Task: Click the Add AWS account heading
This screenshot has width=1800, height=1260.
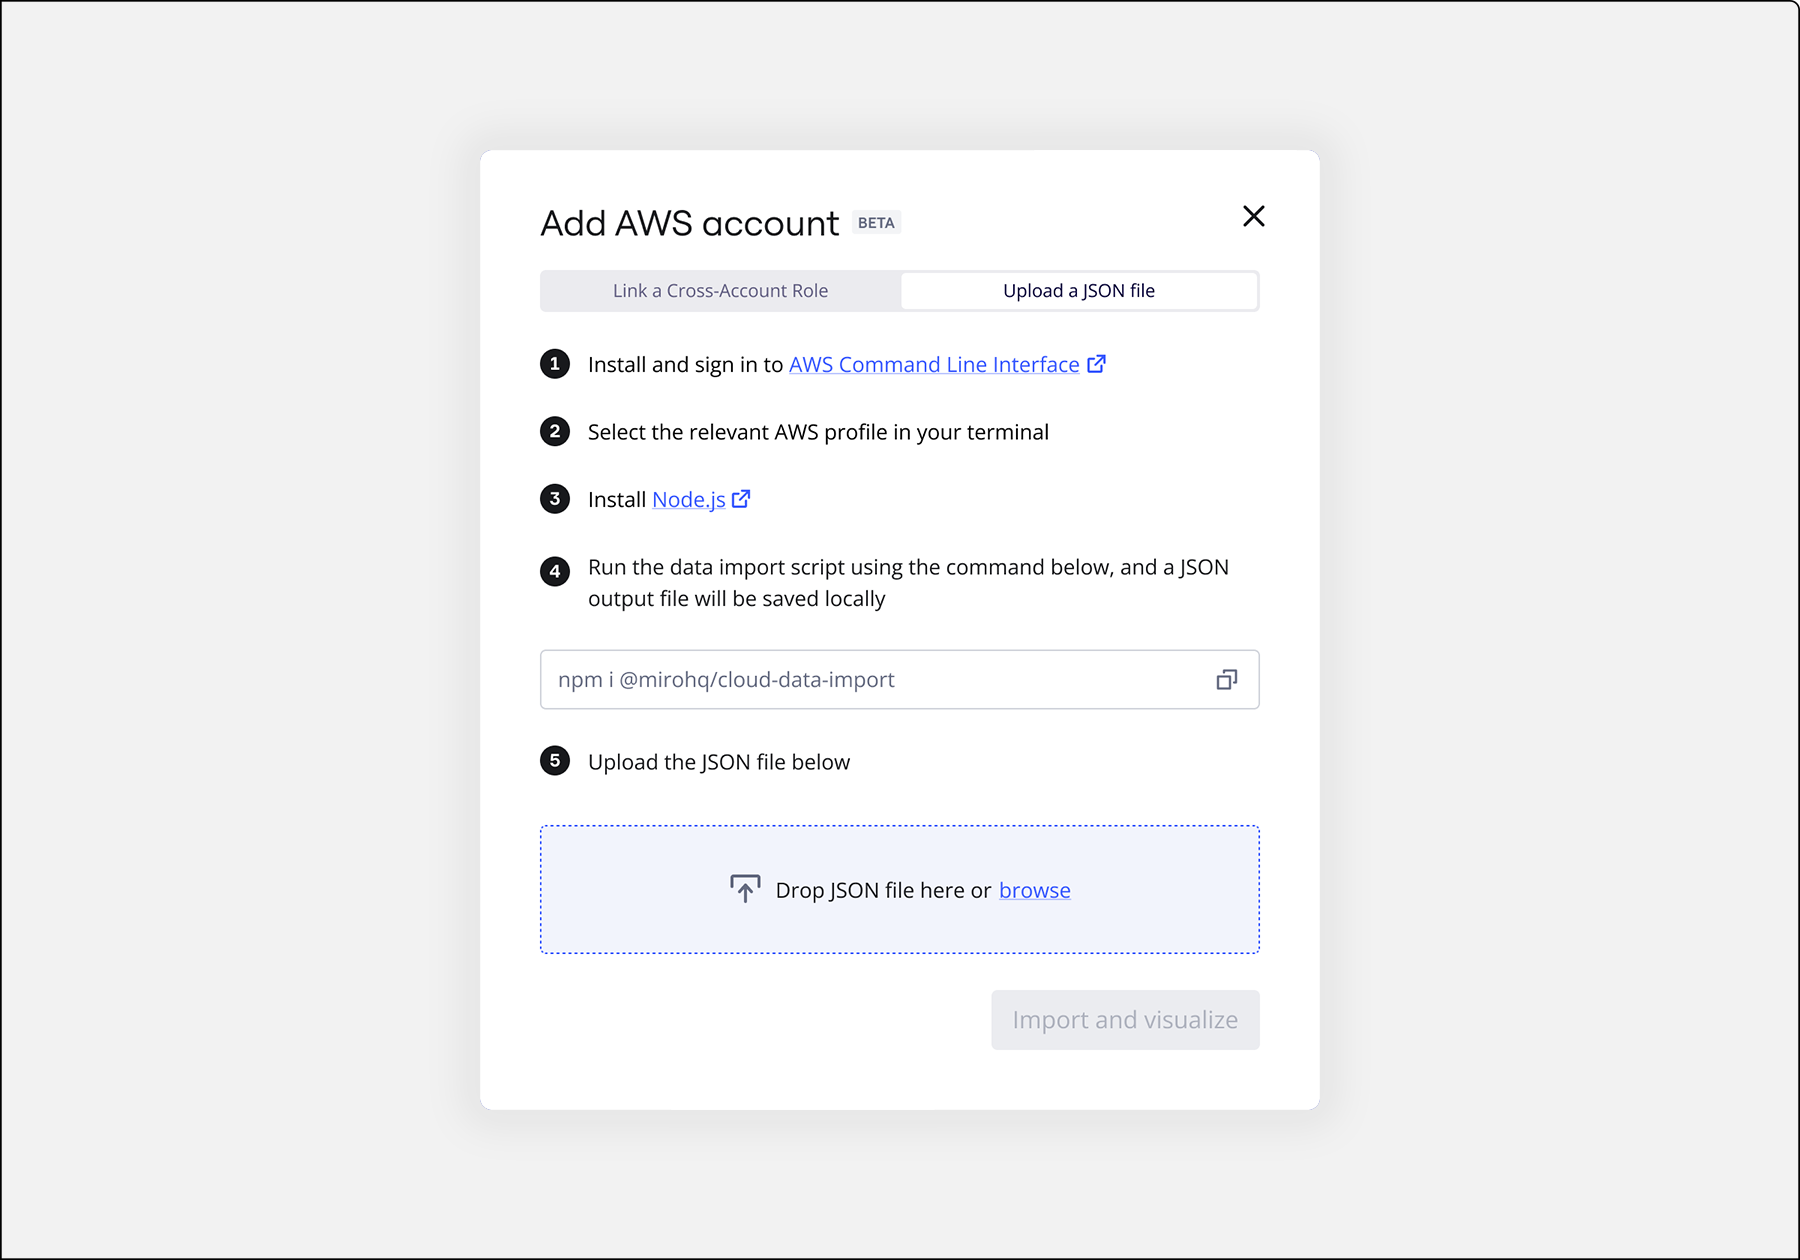Action: (689, 223)
